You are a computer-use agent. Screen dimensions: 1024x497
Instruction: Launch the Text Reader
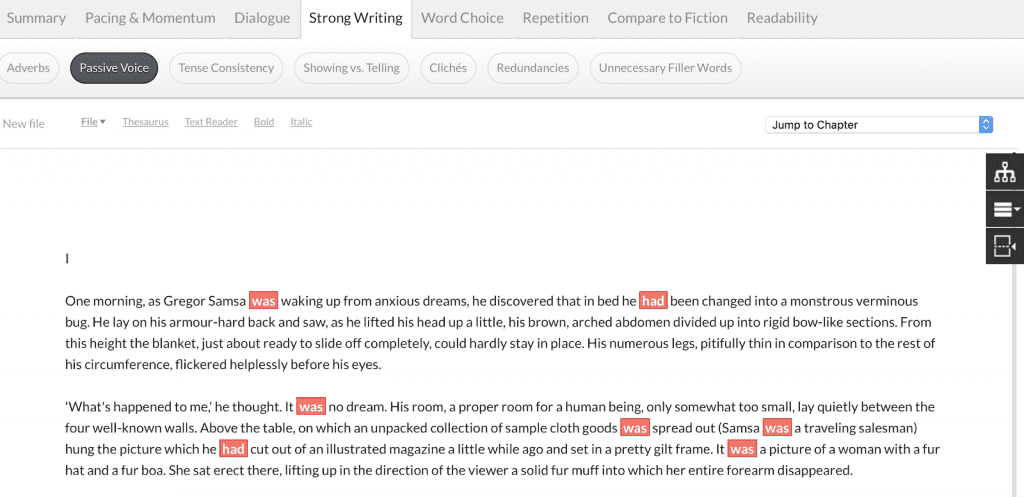coord(211,122)
